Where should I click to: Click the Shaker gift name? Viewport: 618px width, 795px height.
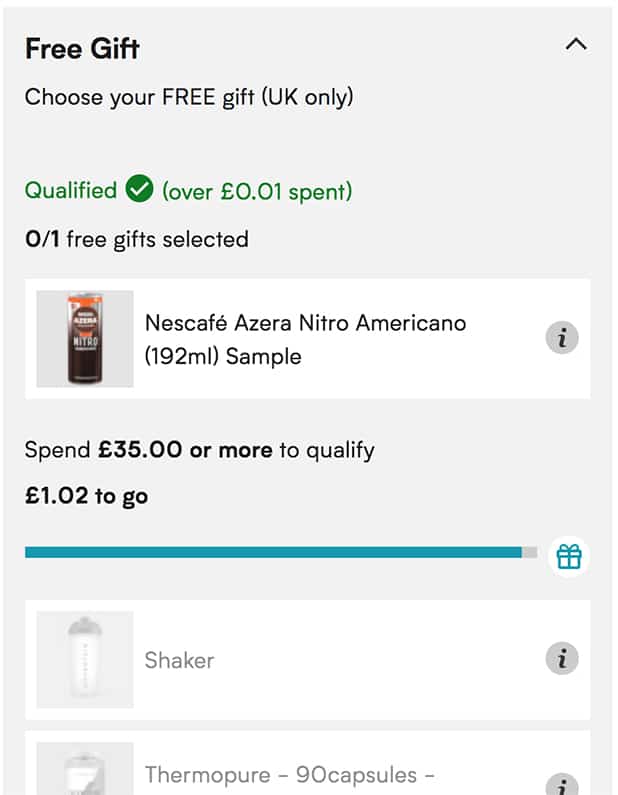pos(180,660)
